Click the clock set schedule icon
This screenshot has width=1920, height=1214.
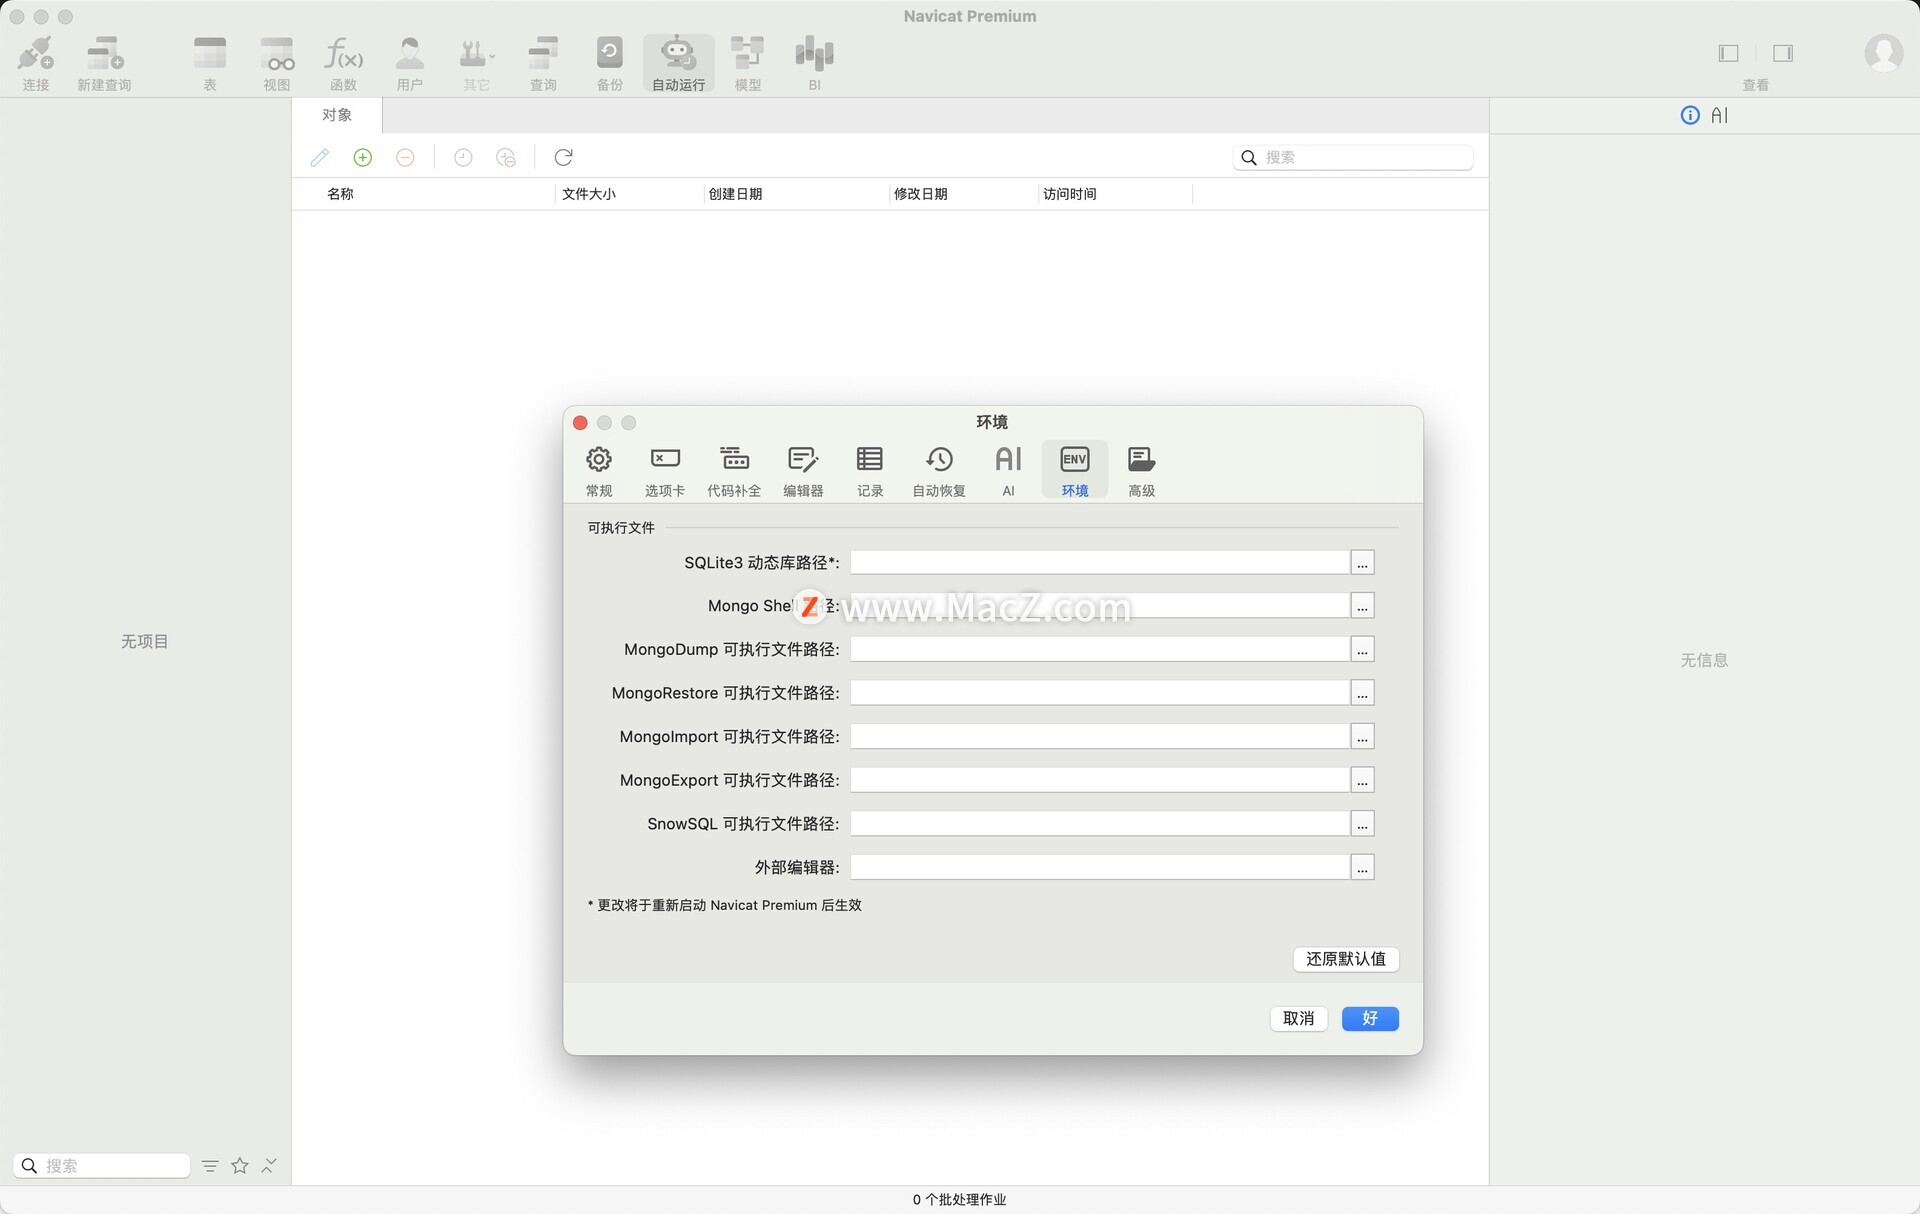coord(463,157)
